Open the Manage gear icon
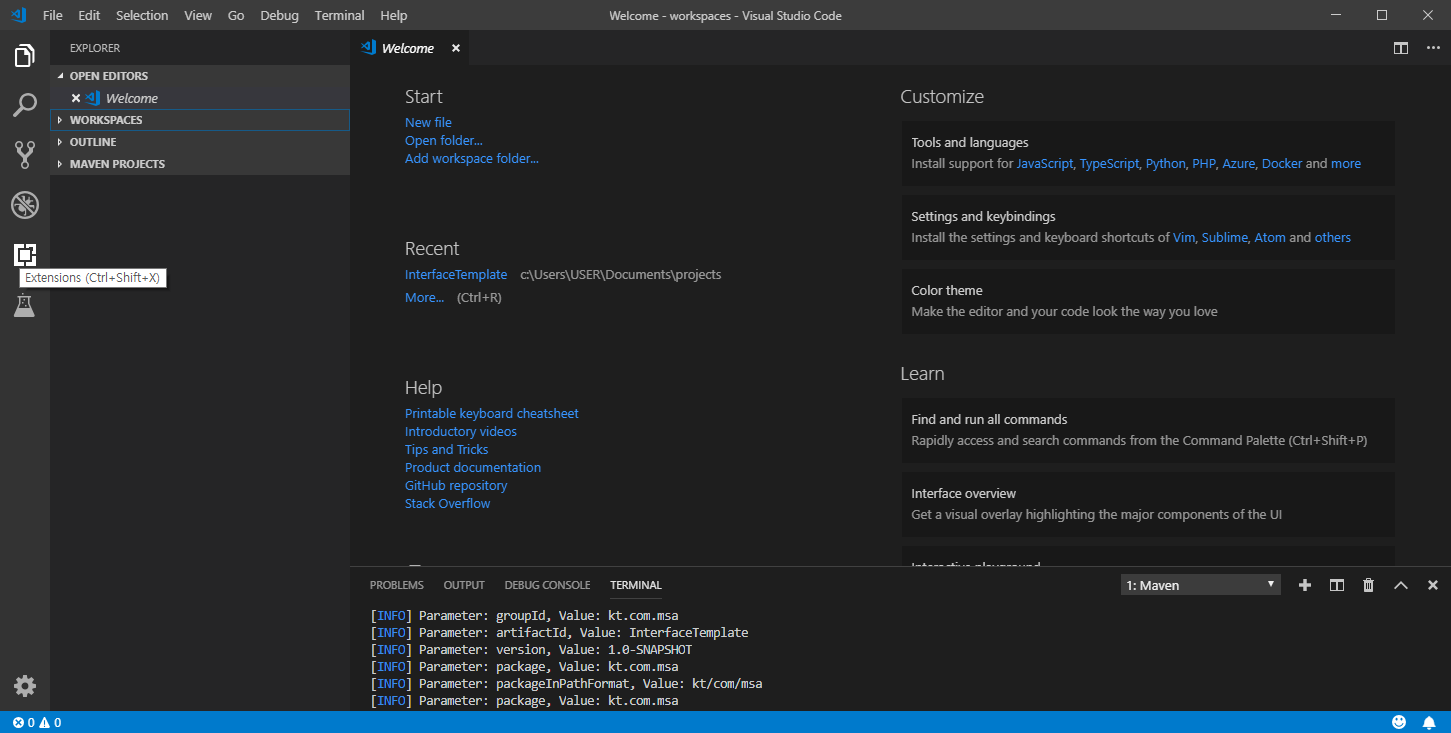The width and height of the screenshot is (1451, 733). pos(25,686)
